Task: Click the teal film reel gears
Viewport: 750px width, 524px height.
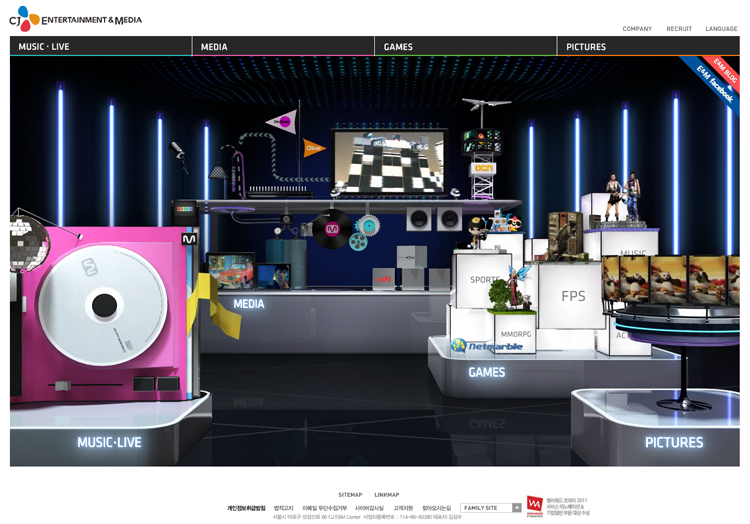Action: [364, 233]
